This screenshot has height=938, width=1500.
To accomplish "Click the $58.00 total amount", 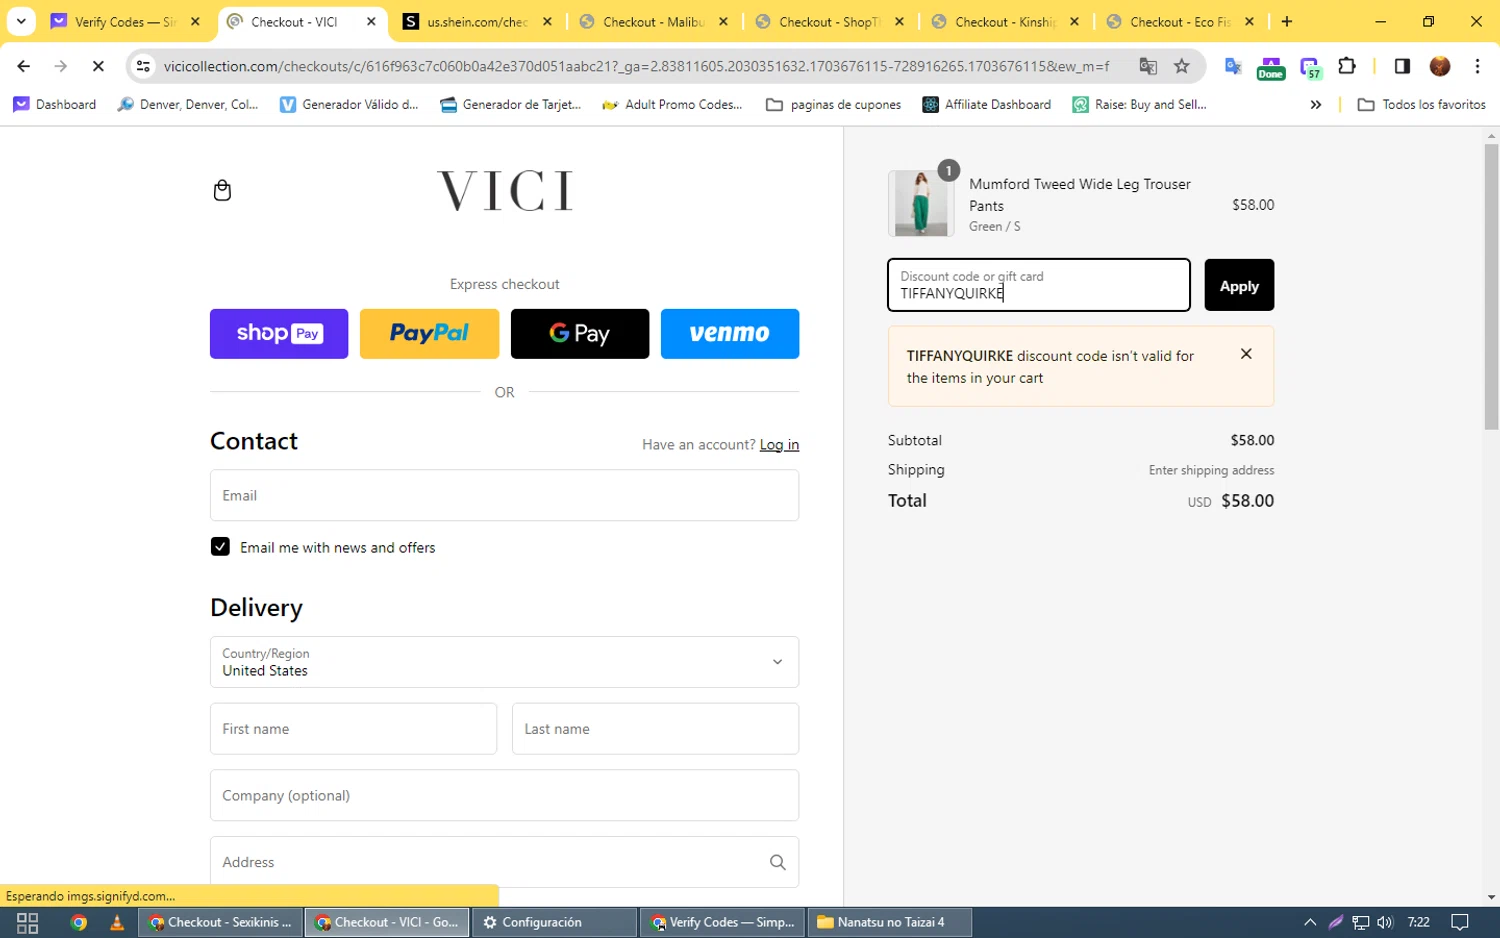I will (1247, 501).
